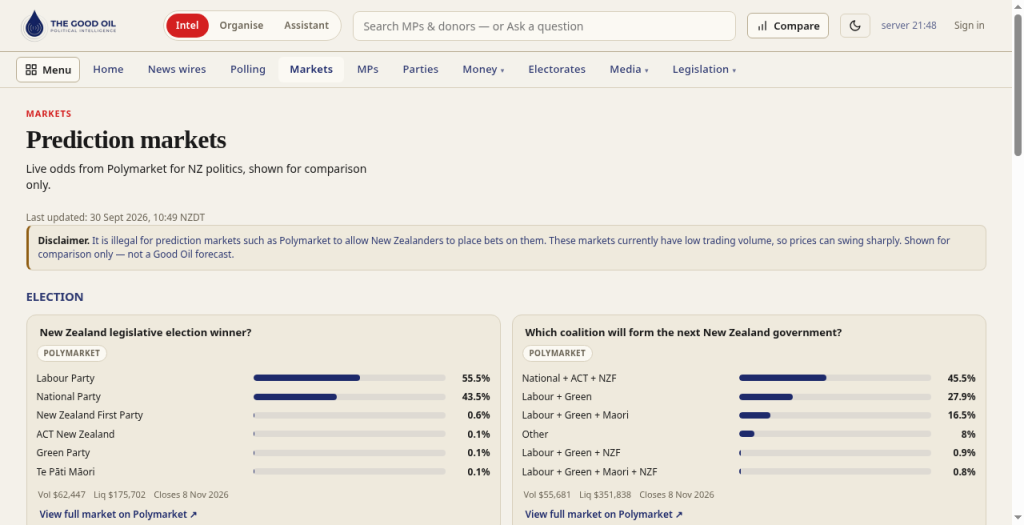Click the 'Te Pāti Māori' label
The height and width of the screenshot is (525, 1024).
(x=65, y=471)
